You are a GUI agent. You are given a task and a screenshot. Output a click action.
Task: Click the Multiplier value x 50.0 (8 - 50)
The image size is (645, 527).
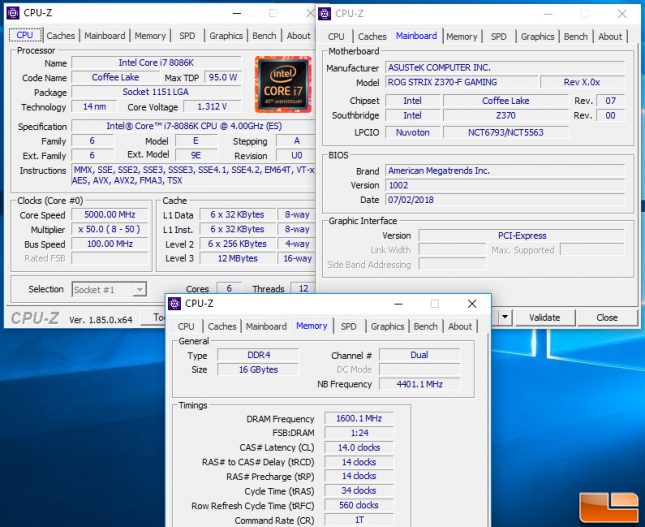point(109,229)
